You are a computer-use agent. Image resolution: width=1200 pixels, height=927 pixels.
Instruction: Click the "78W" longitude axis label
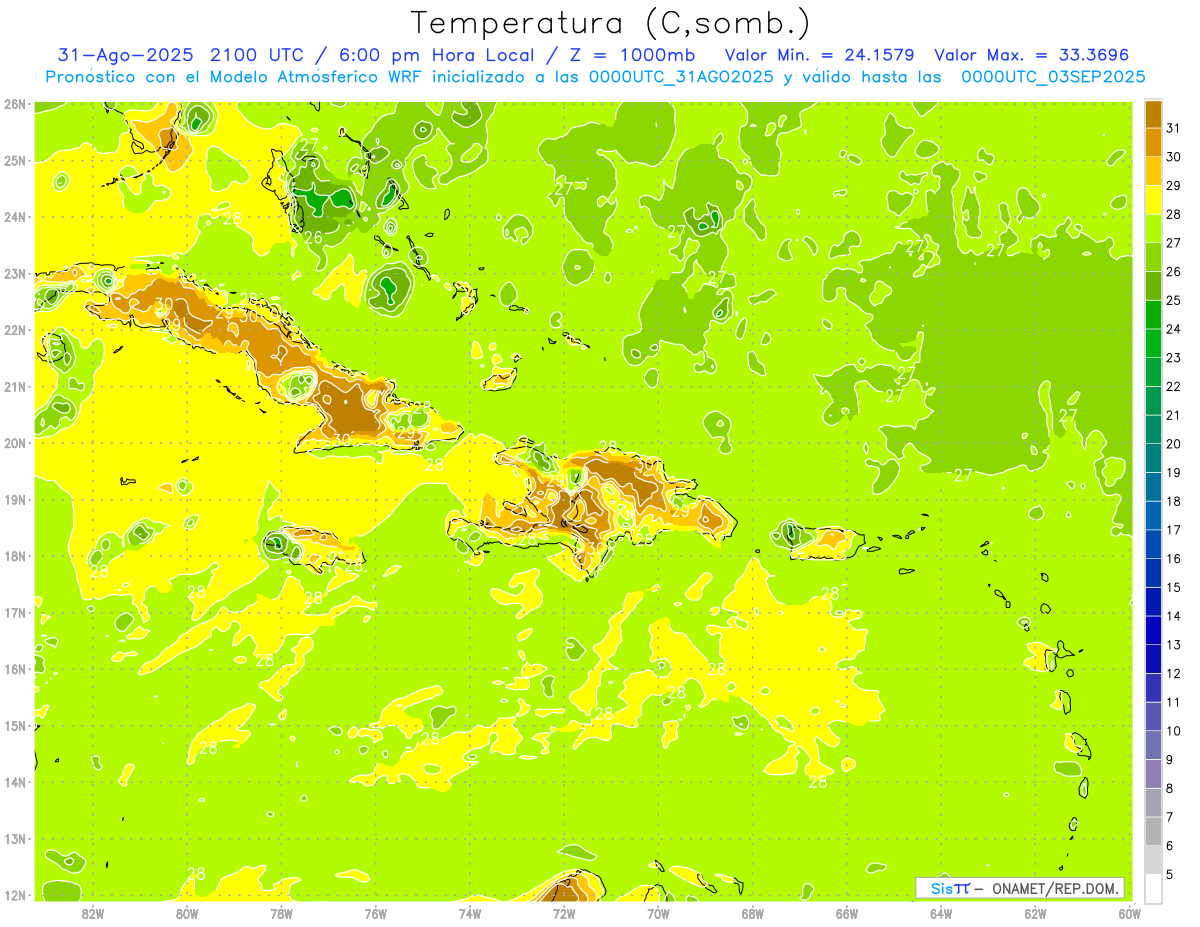pos(281,913)
